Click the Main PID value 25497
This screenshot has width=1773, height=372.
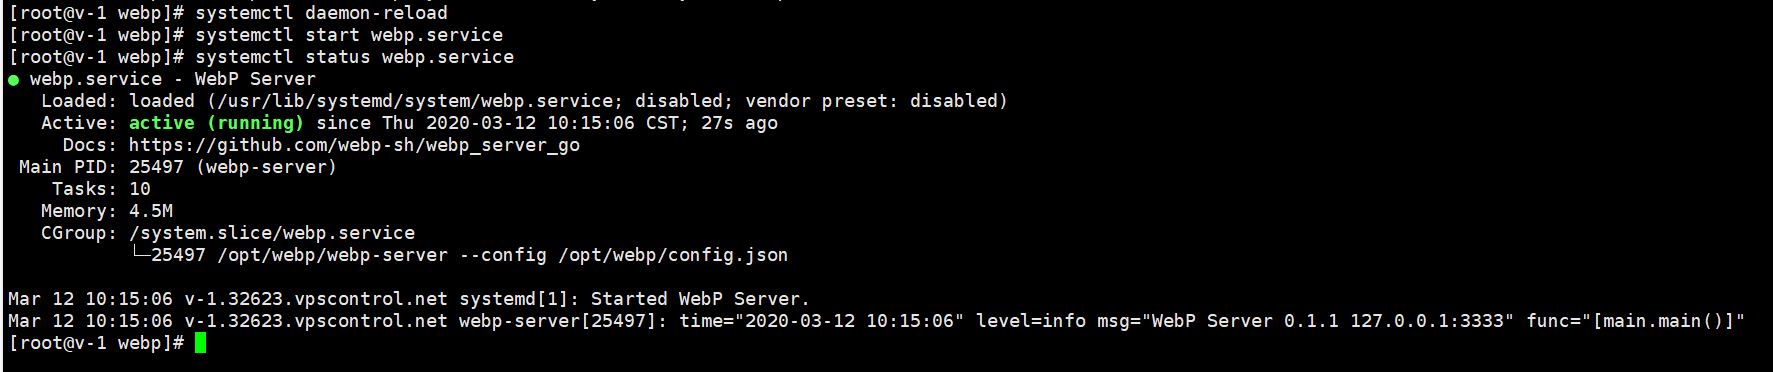coord(156,167)
